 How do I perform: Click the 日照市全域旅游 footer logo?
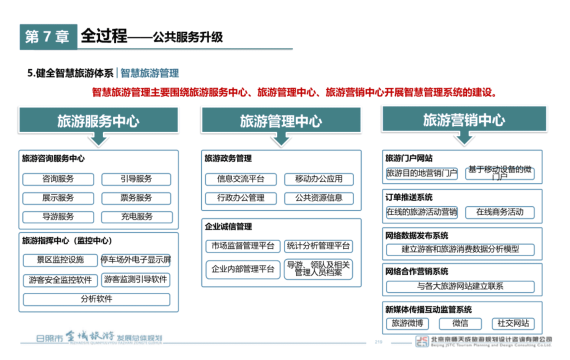99,337
